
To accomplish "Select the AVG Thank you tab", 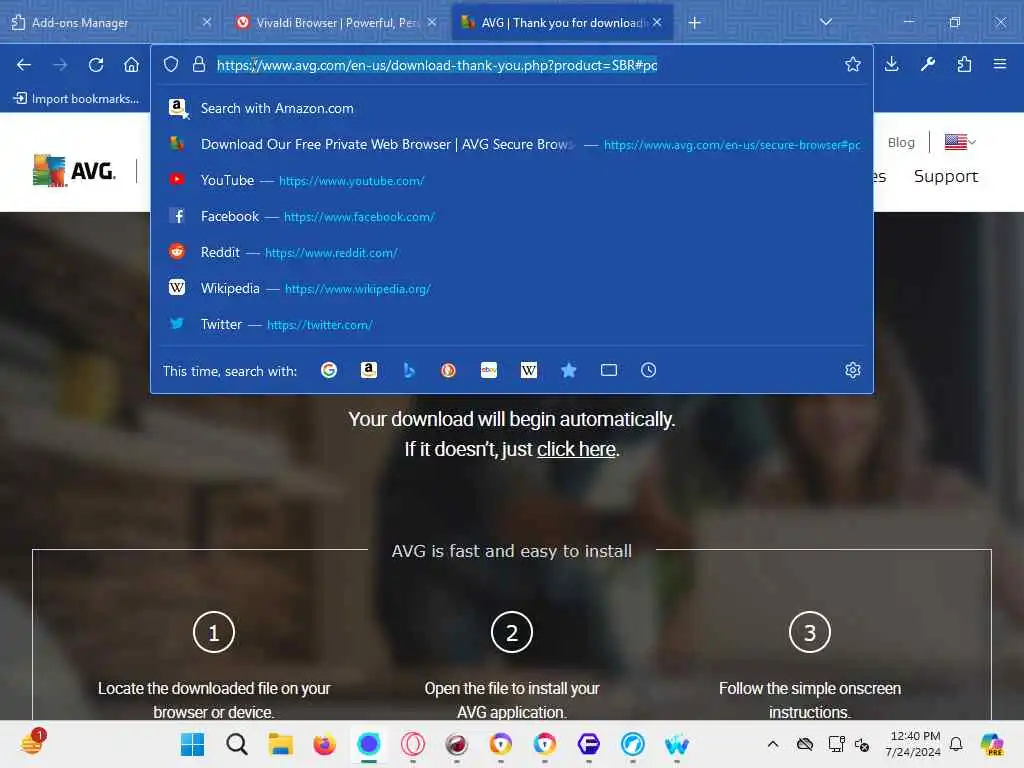I will pos(562,22).
